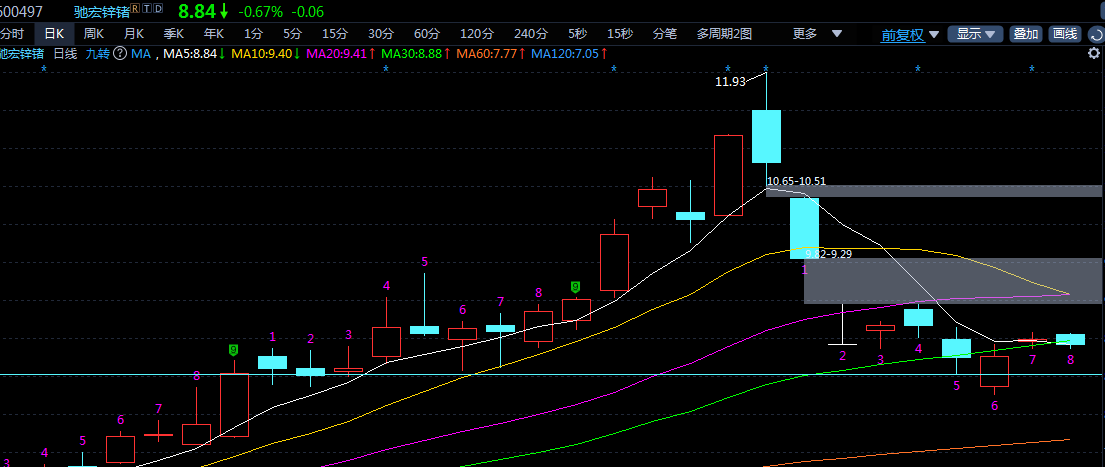This screenshot has height=467, width=1105.
Task: Click the 日线 label in indicator row
Action: pos(66,54)
